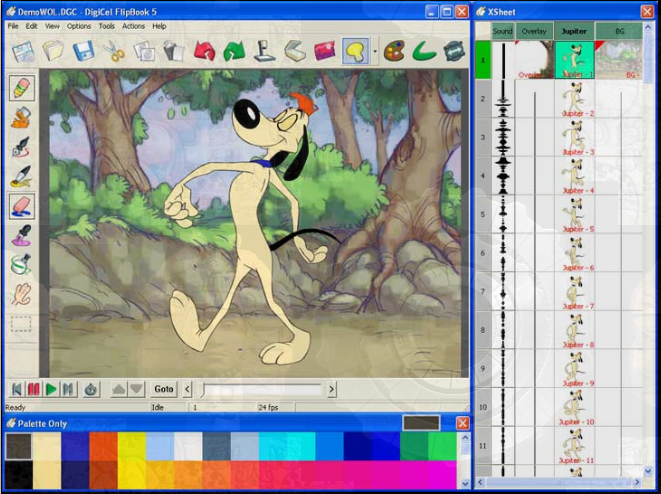Open the Edit menu
661x494 pixels.
(32, 26)
